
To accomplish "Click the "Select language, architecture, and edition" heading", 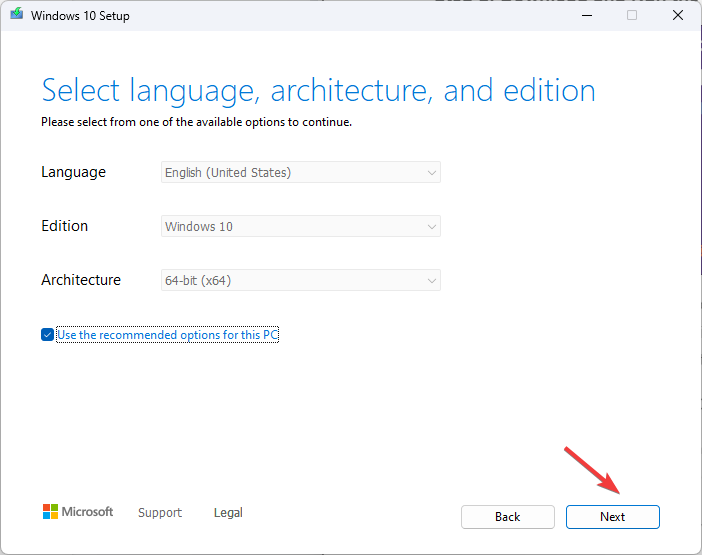I will pyautogui.click(x=318, y=91).
